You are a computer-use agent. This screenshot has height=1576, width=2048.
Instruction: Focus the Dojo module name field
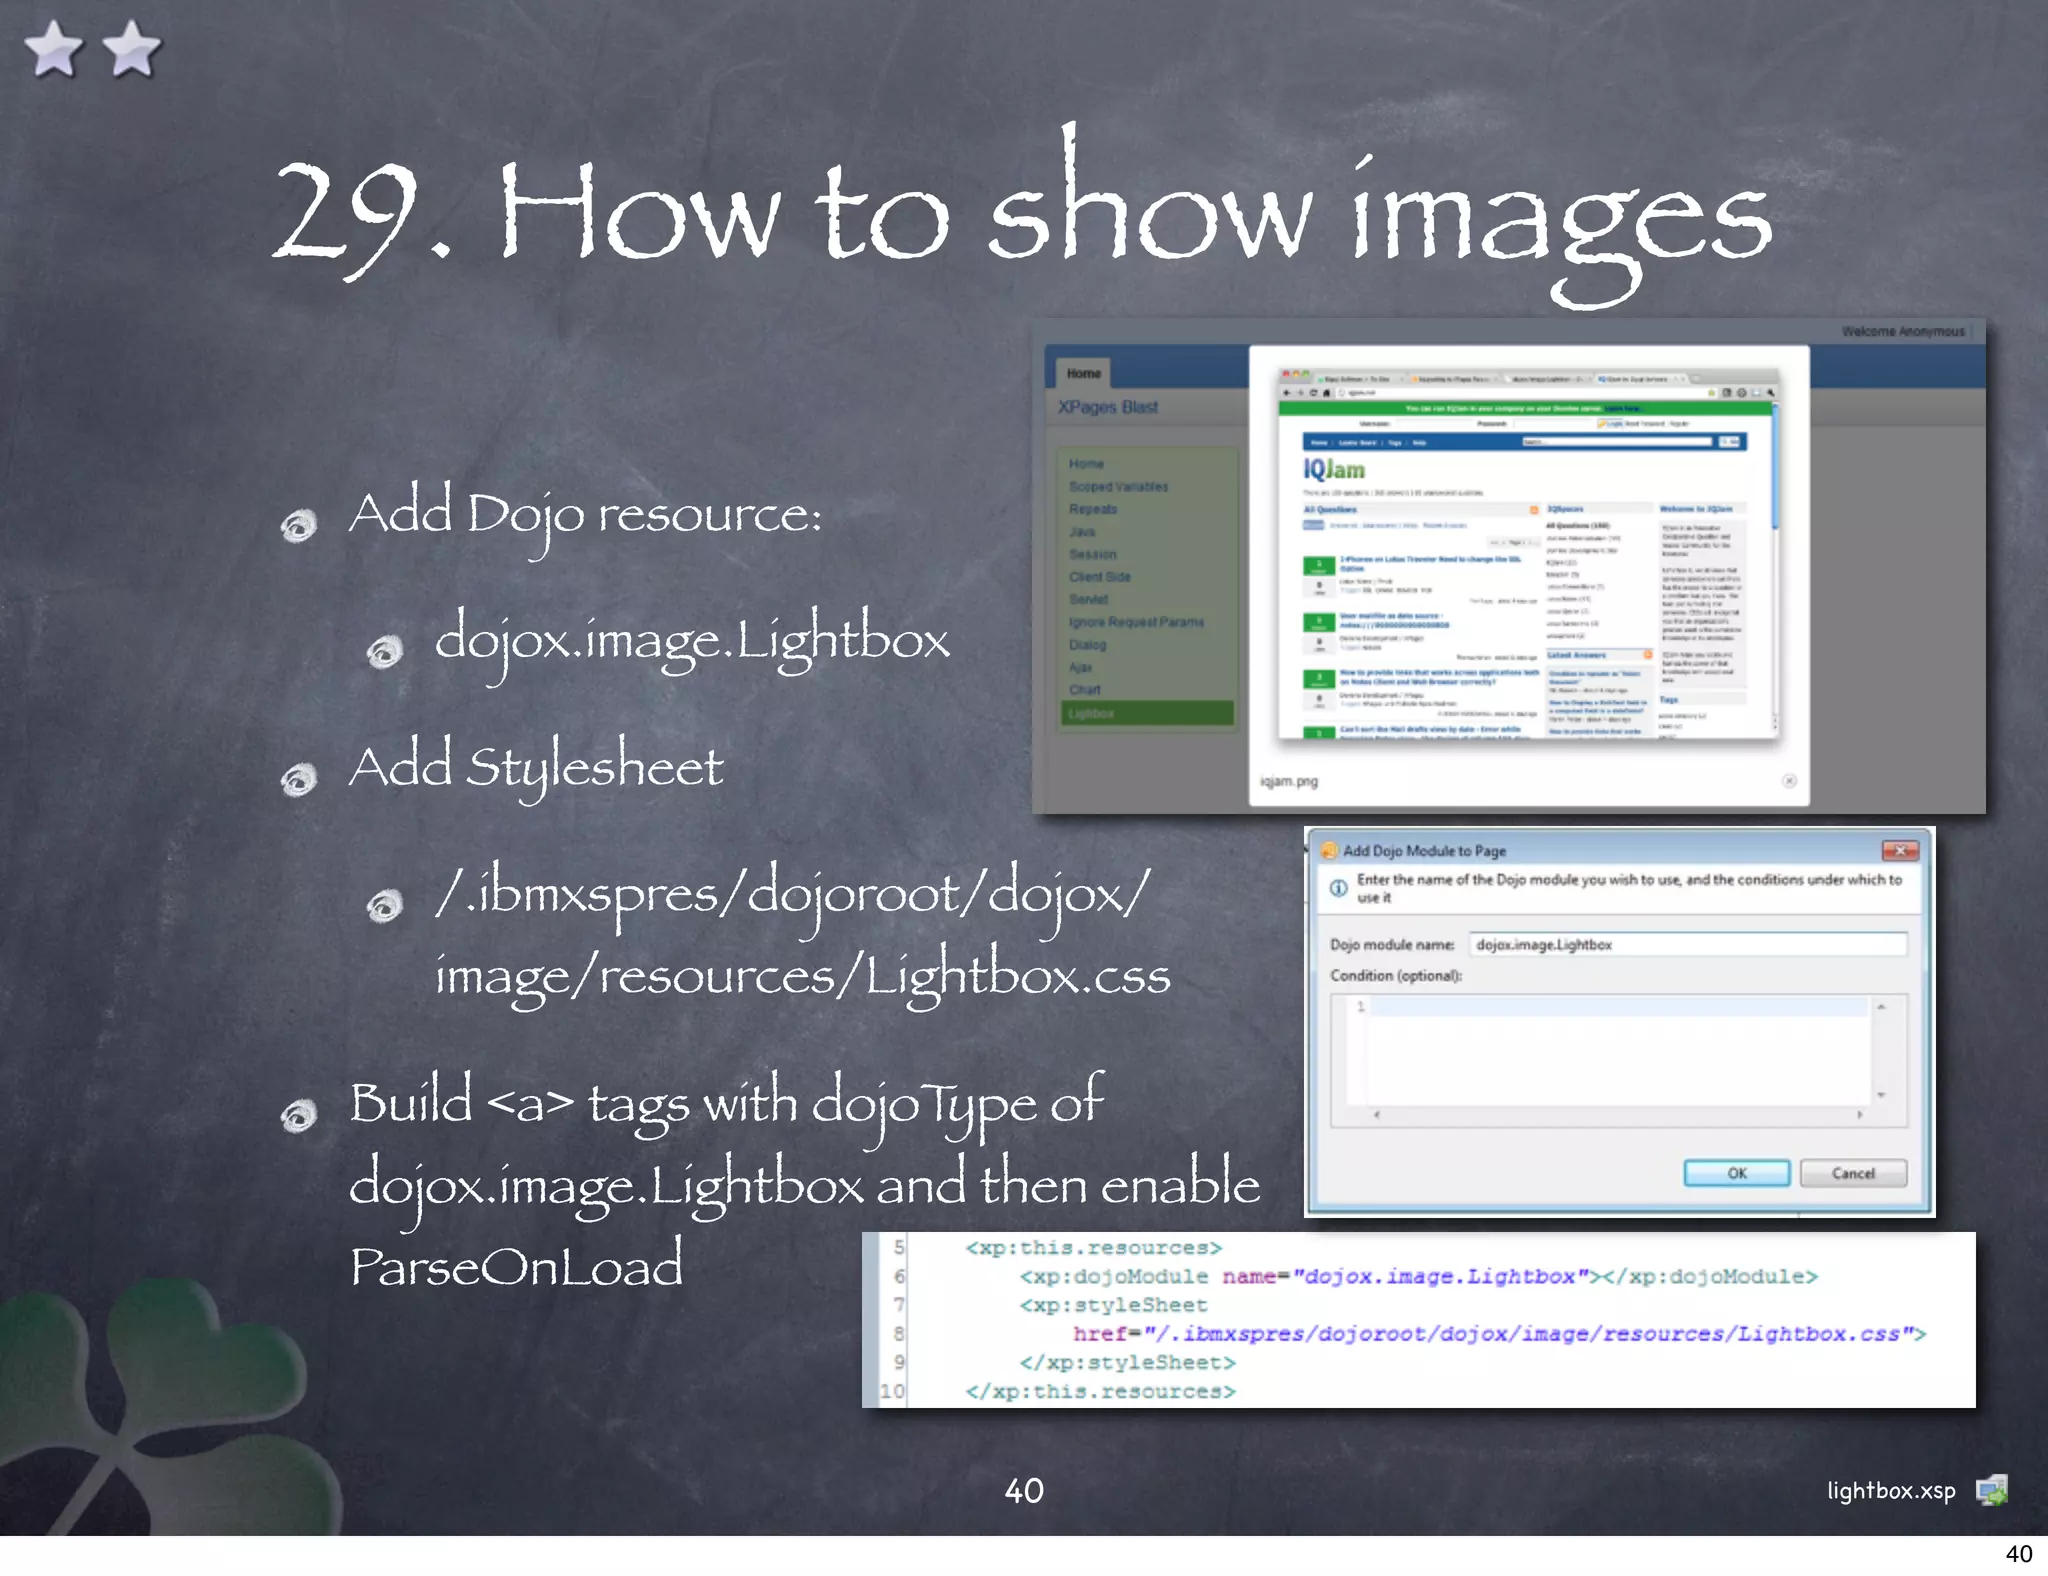point(1688,944)
